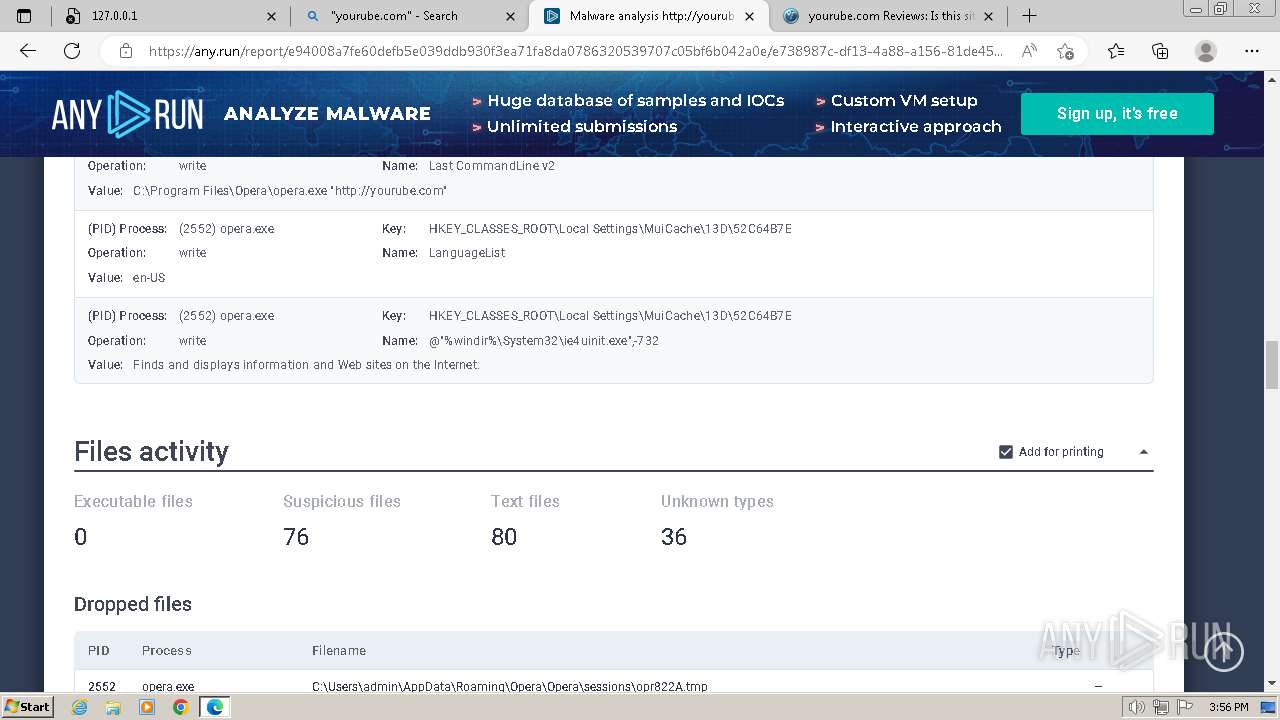Click the Huge database of samples text
The height and width of the screenshot is (720, 1280).
coord(636,101)
